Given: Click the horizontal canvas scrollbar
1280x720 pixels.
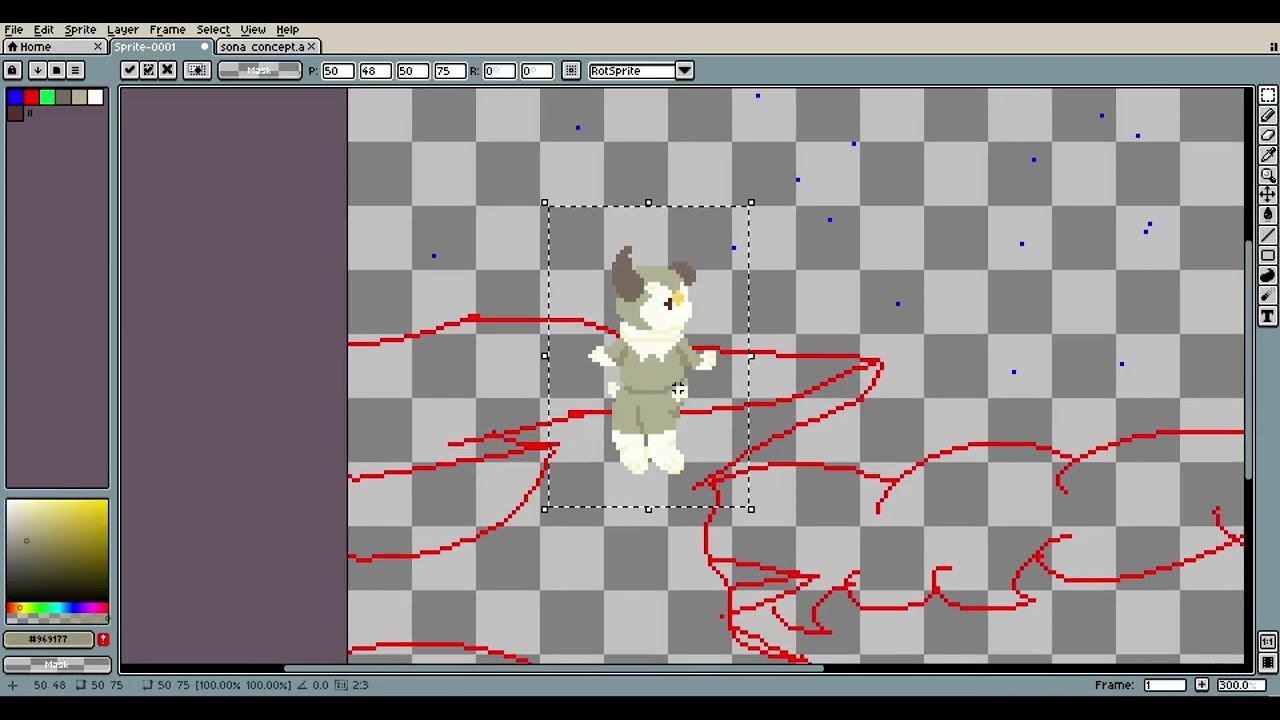Looking at the screenshot, I should pyautogui.click(x=555, y=668).
